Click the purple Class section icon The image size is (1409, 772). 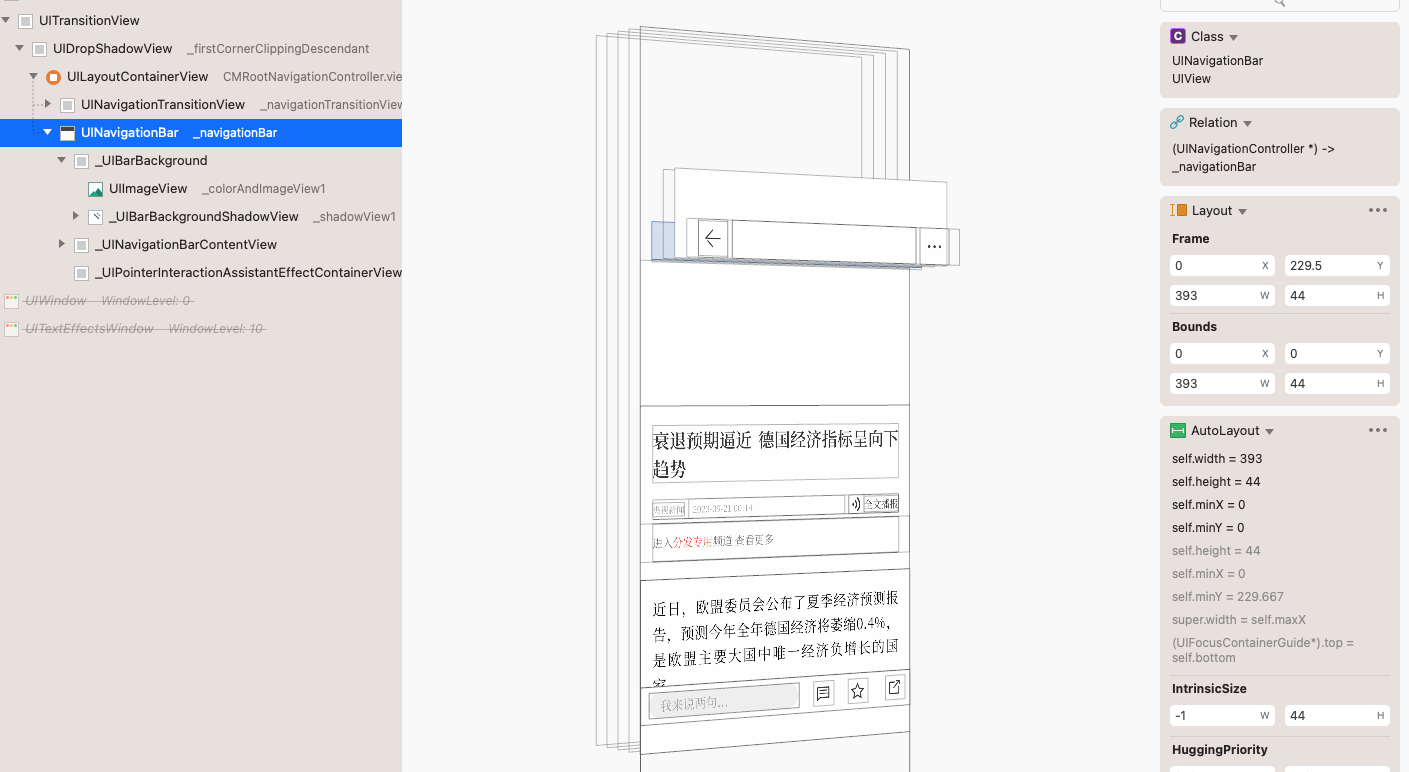click(1178, 36)
